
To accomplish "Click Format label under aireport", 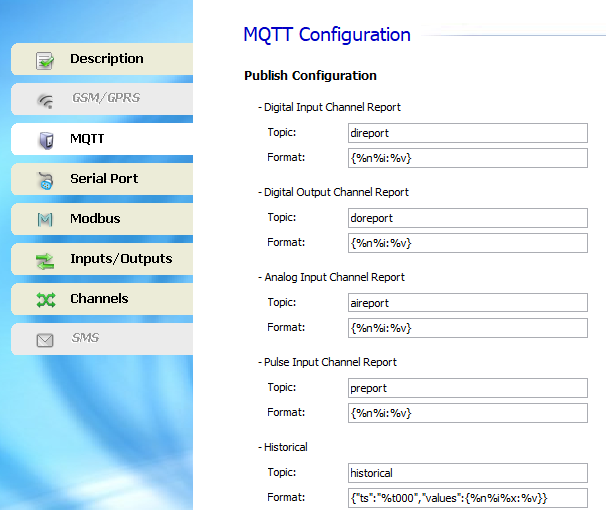I will [x=286, y=327].
